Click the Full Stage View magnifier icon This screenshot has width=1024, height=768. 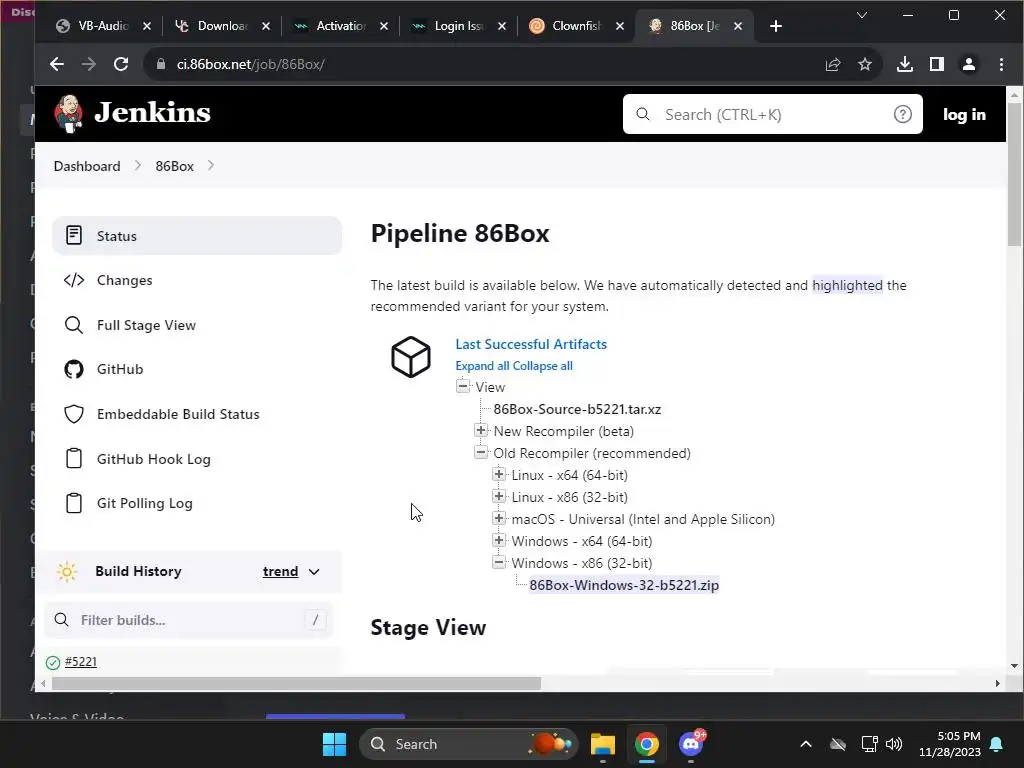point(74,325)
